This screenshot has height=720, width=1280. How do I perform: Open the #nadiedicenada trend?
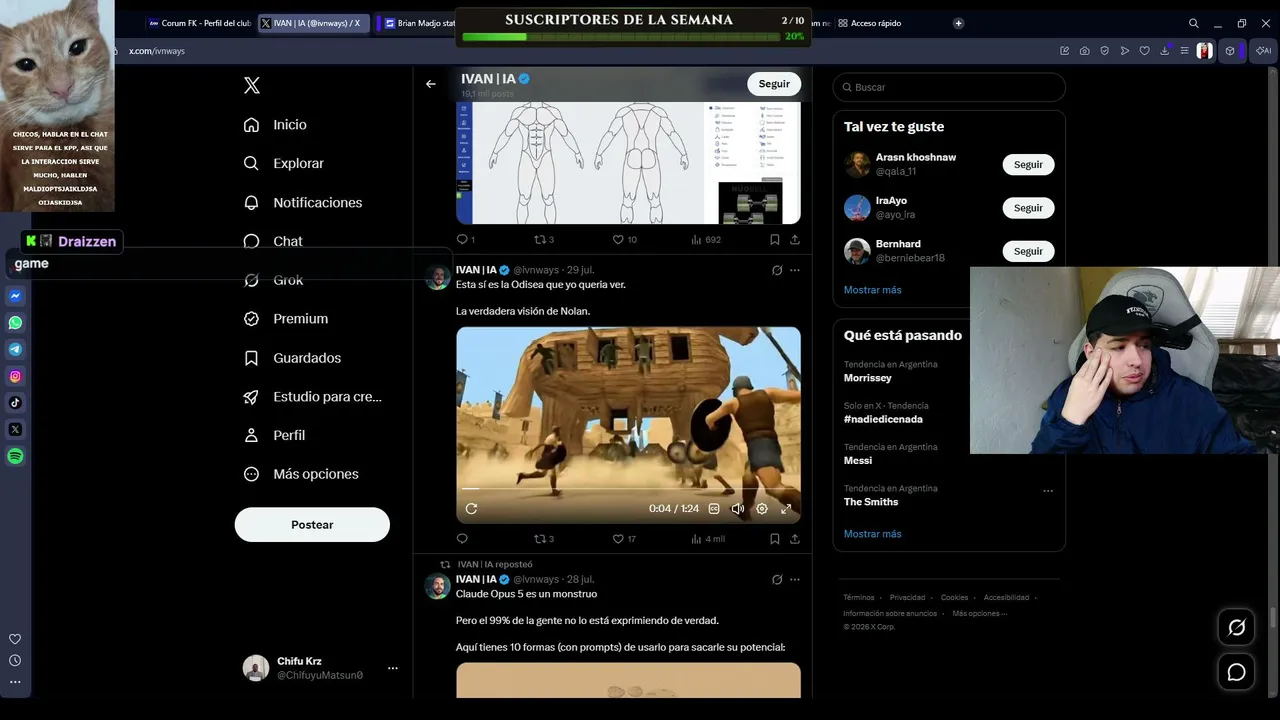[x=883, y=419]
